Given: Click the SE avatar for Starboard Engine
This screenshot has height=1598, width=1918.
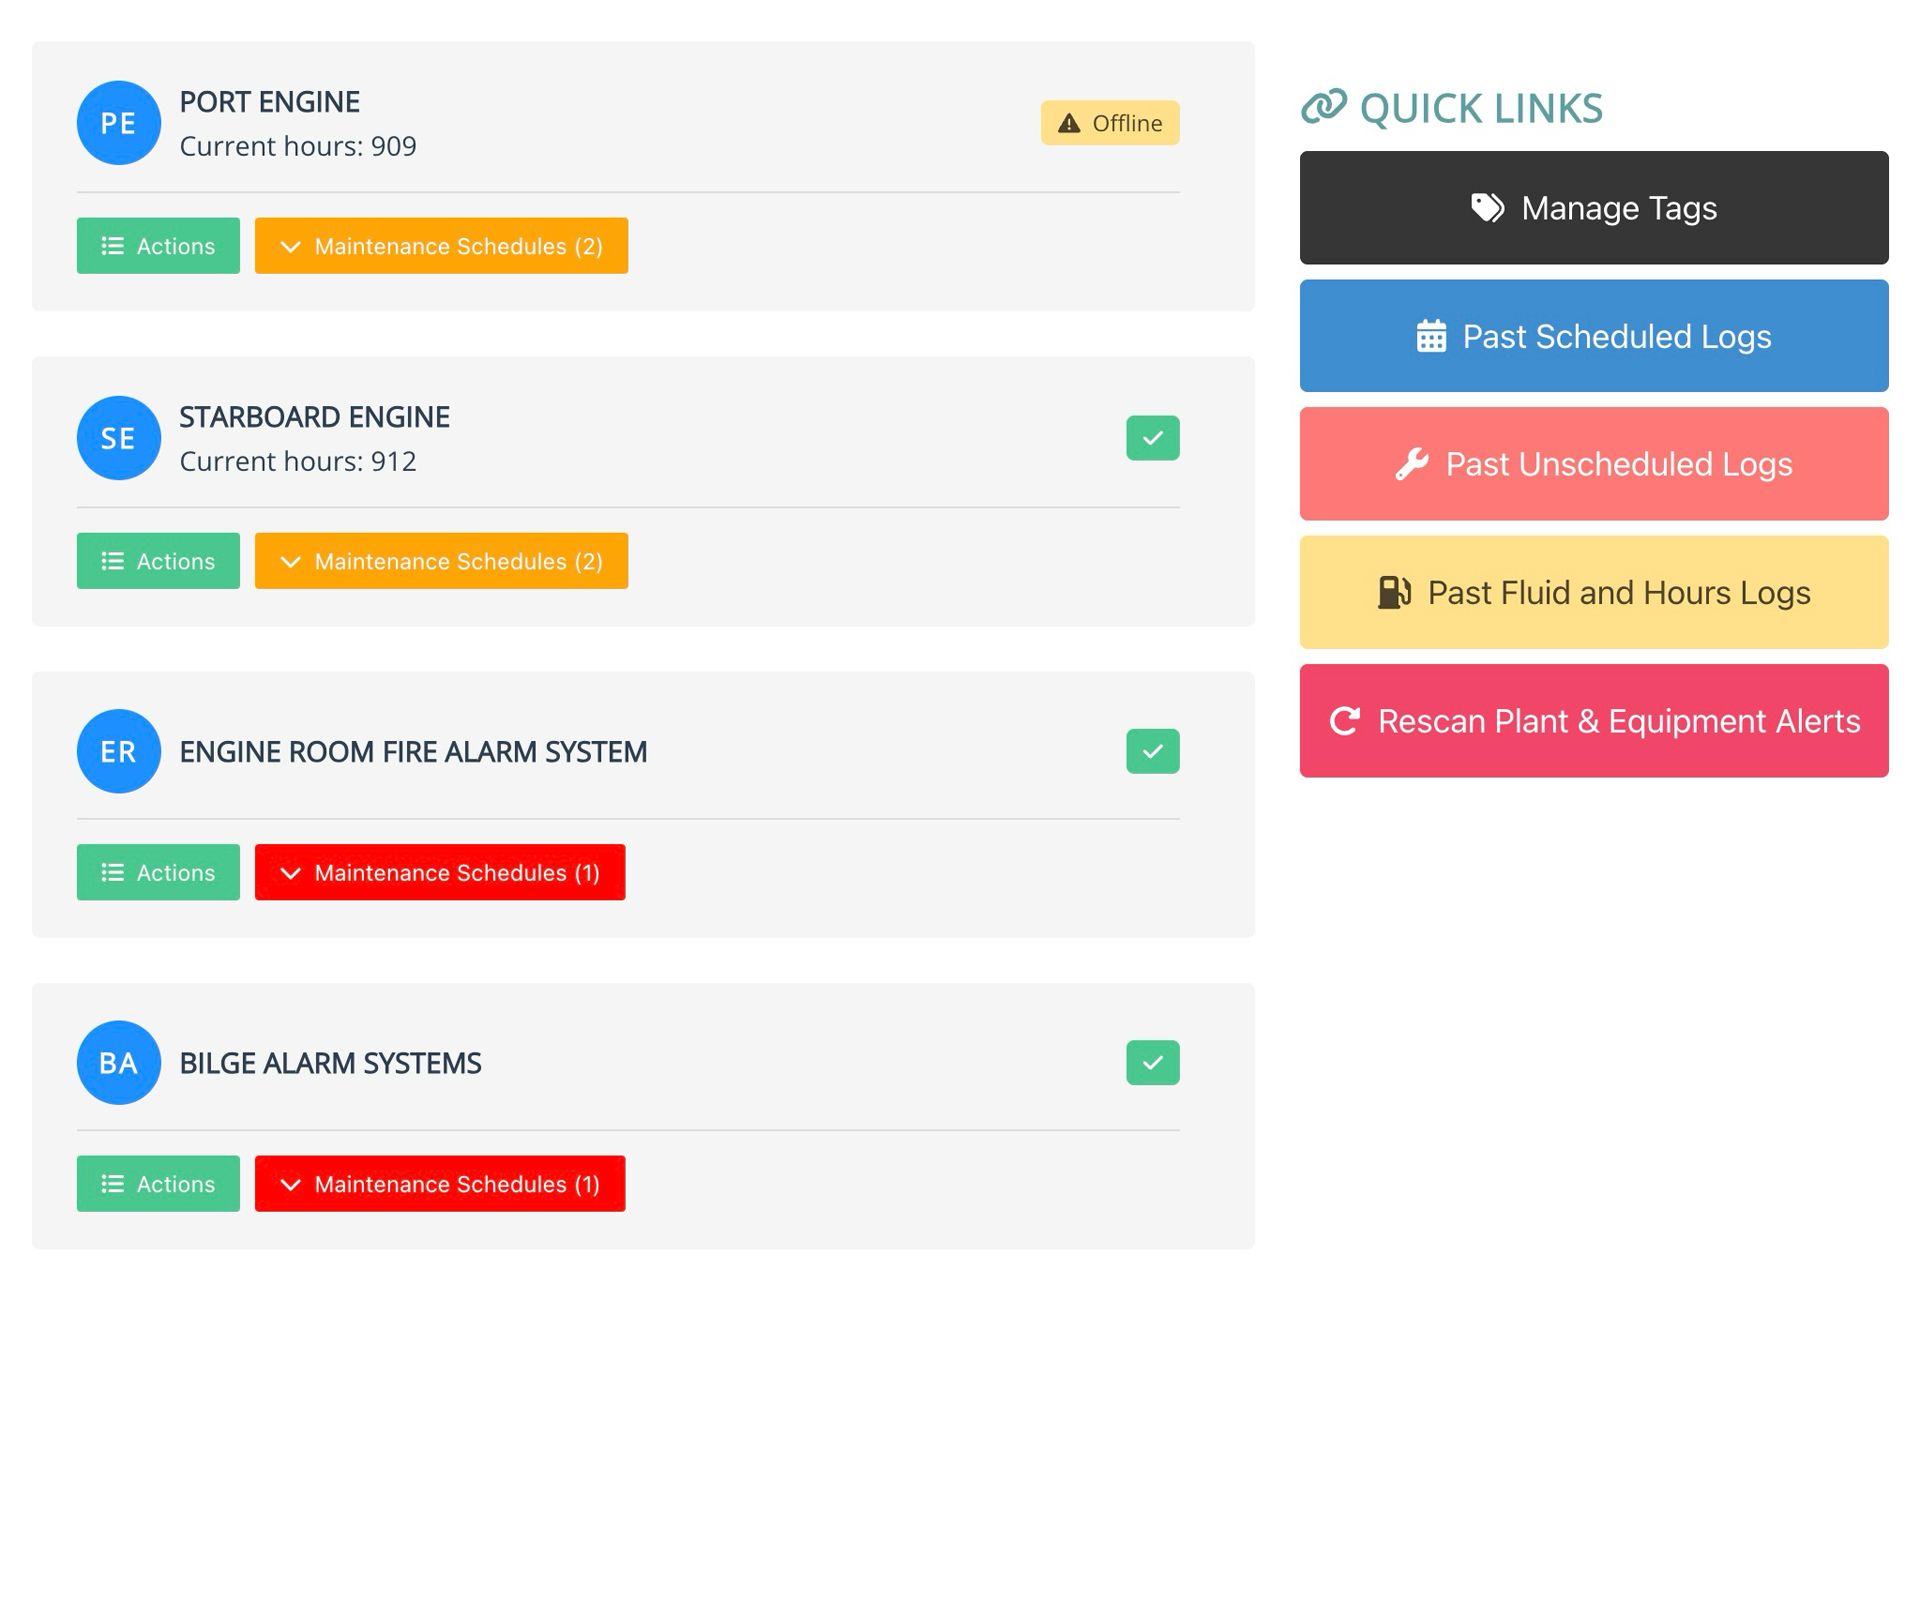Looking at the screenshot, I should 118,438.
